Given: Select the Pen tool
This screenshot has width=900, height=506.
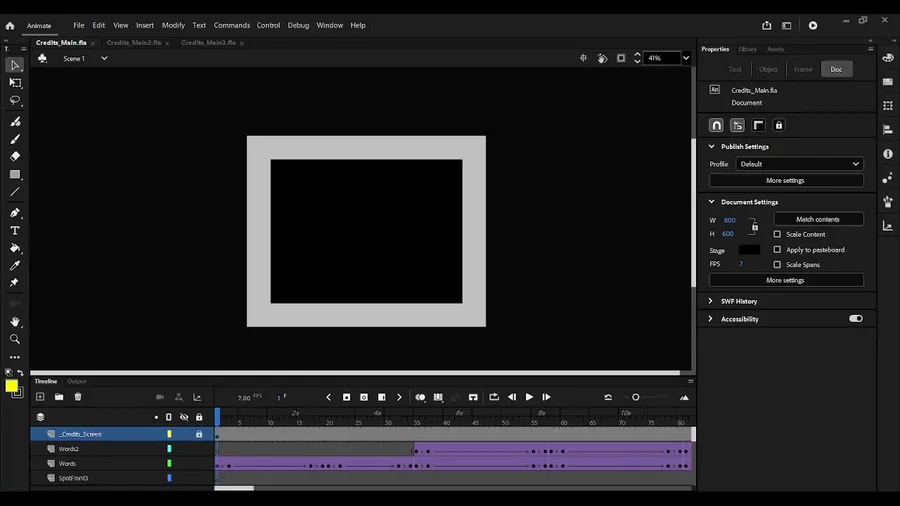Looking at the screenshot, I should [15, 213].
